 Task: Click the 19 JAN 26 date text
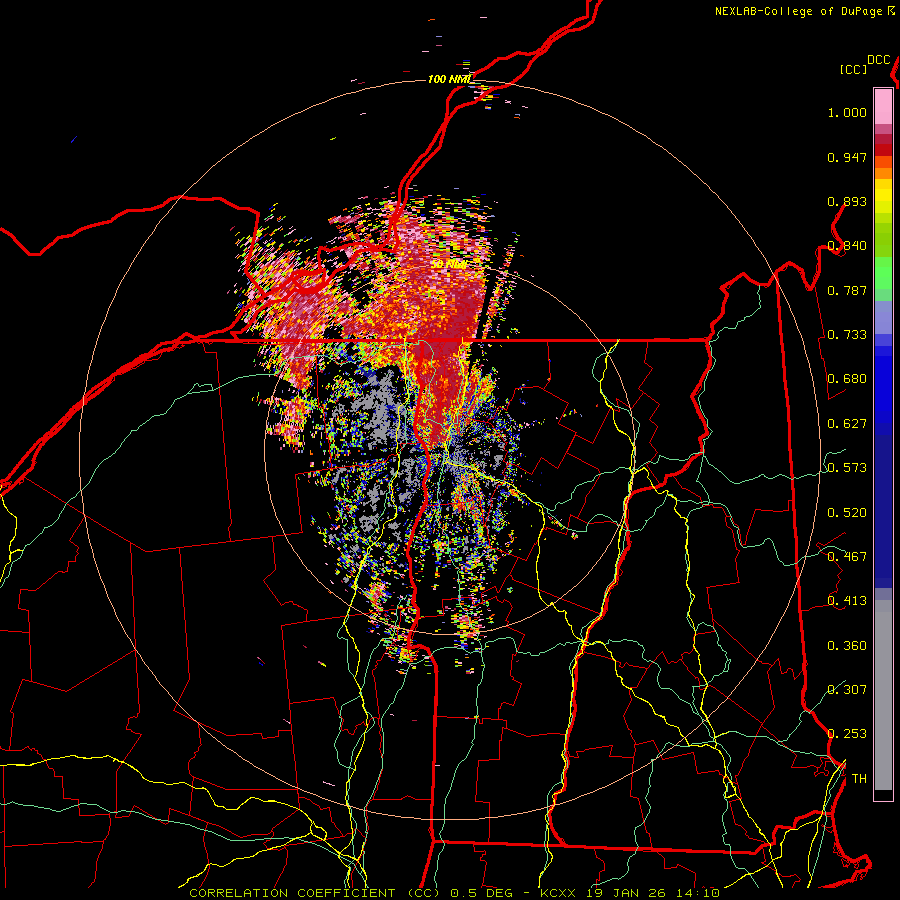point(626,893)
